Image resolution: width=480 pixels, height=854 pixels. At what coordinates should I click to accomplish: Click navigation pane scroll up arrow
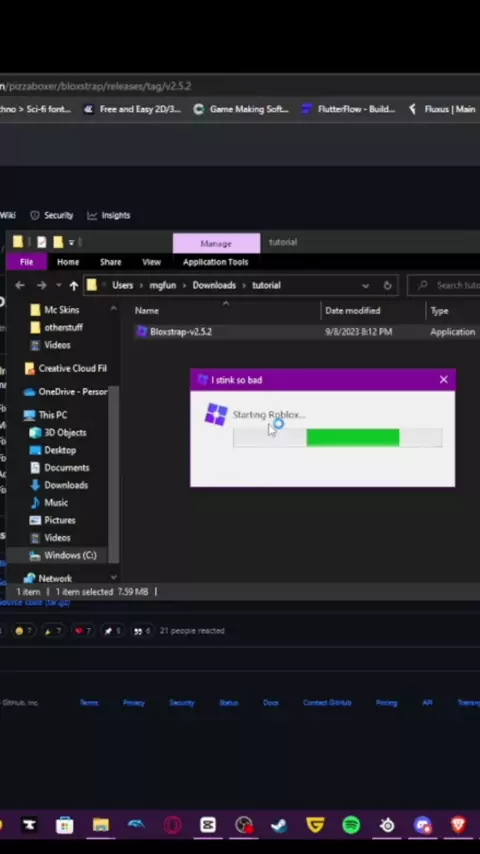click(113, 309)
